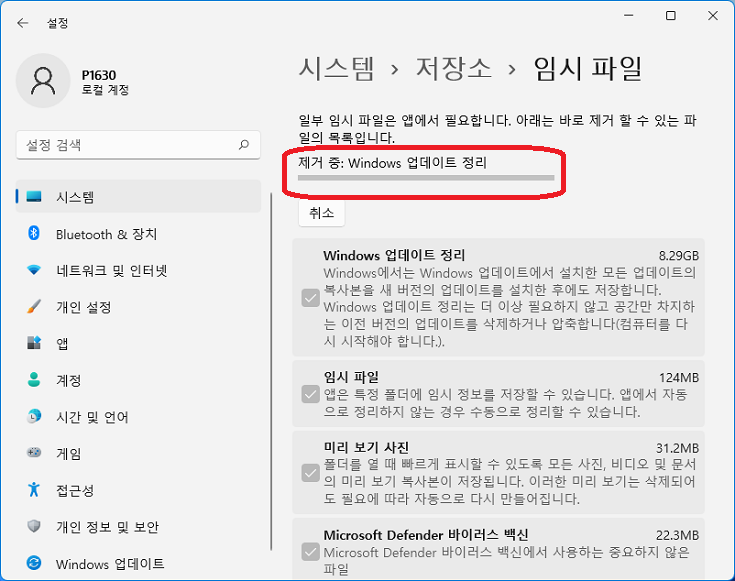
Task: Click the 8.29GB size value
Action: point(678,256)
